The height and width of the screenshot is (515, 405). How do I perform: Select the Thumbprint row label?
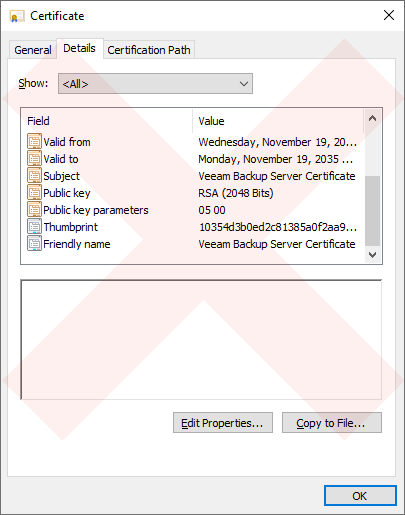[71, 227]
